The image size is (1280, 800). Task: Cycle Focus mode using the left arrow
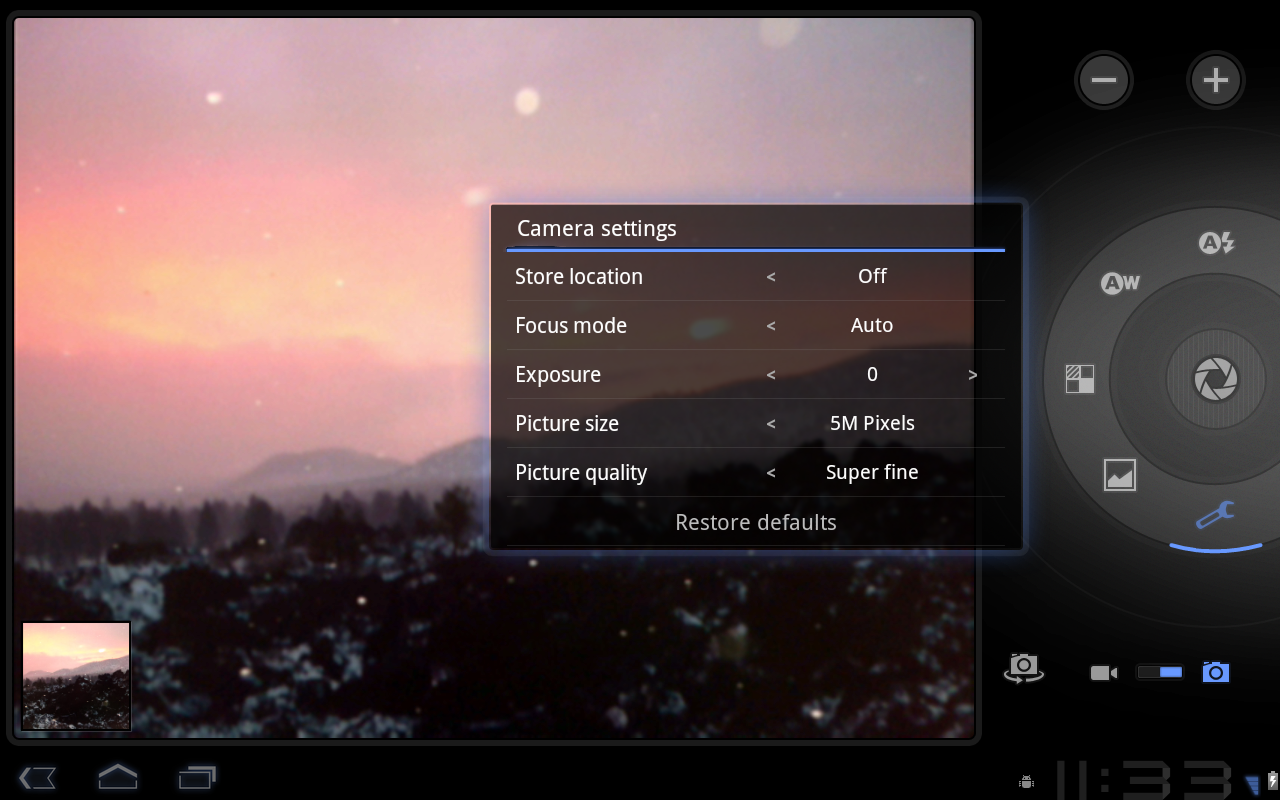[771, 325]
